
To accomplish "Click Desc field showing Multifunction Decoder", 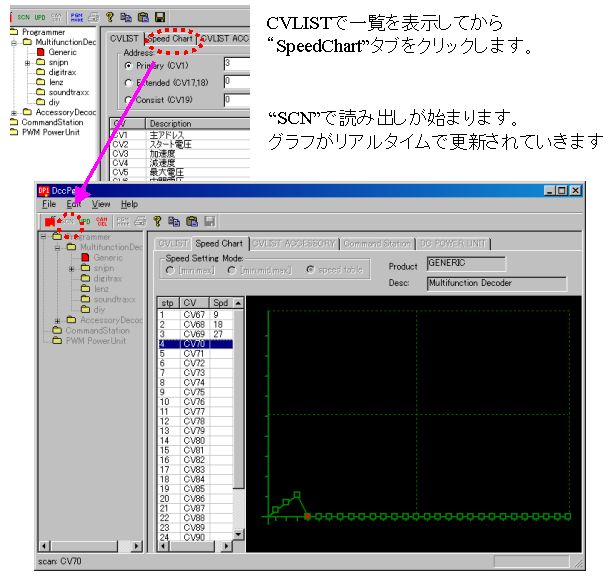I will coord(496,283).
